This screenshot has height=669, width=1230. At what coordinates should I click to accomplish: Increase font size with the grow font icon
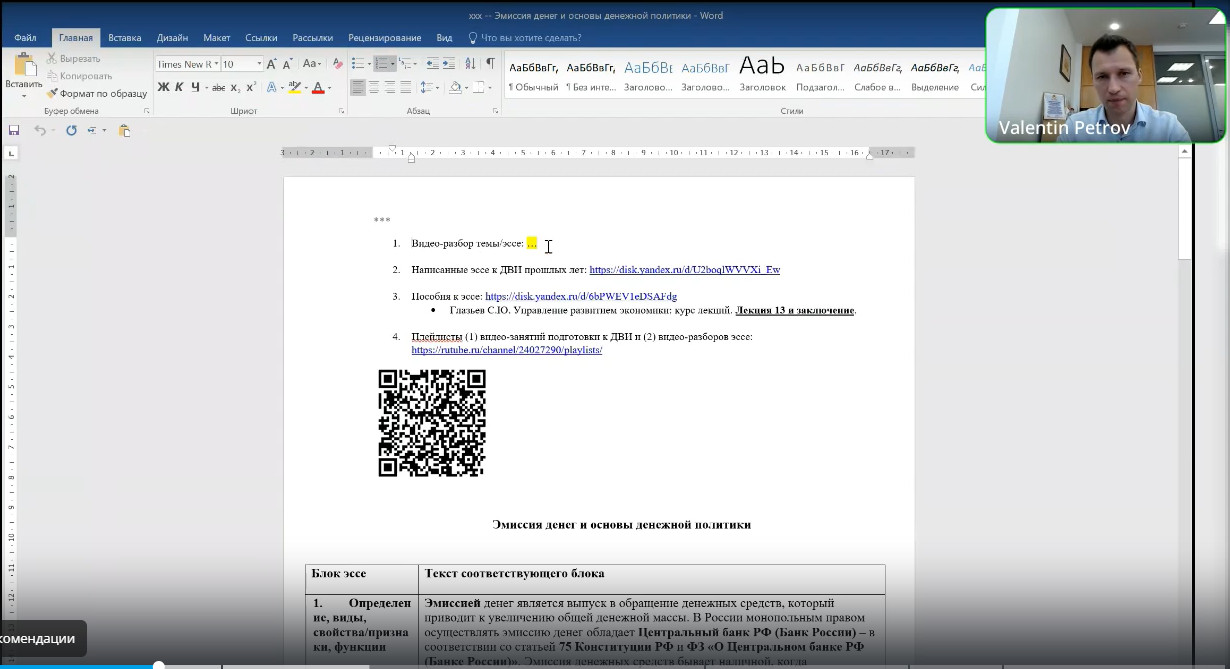pos(272,64)
